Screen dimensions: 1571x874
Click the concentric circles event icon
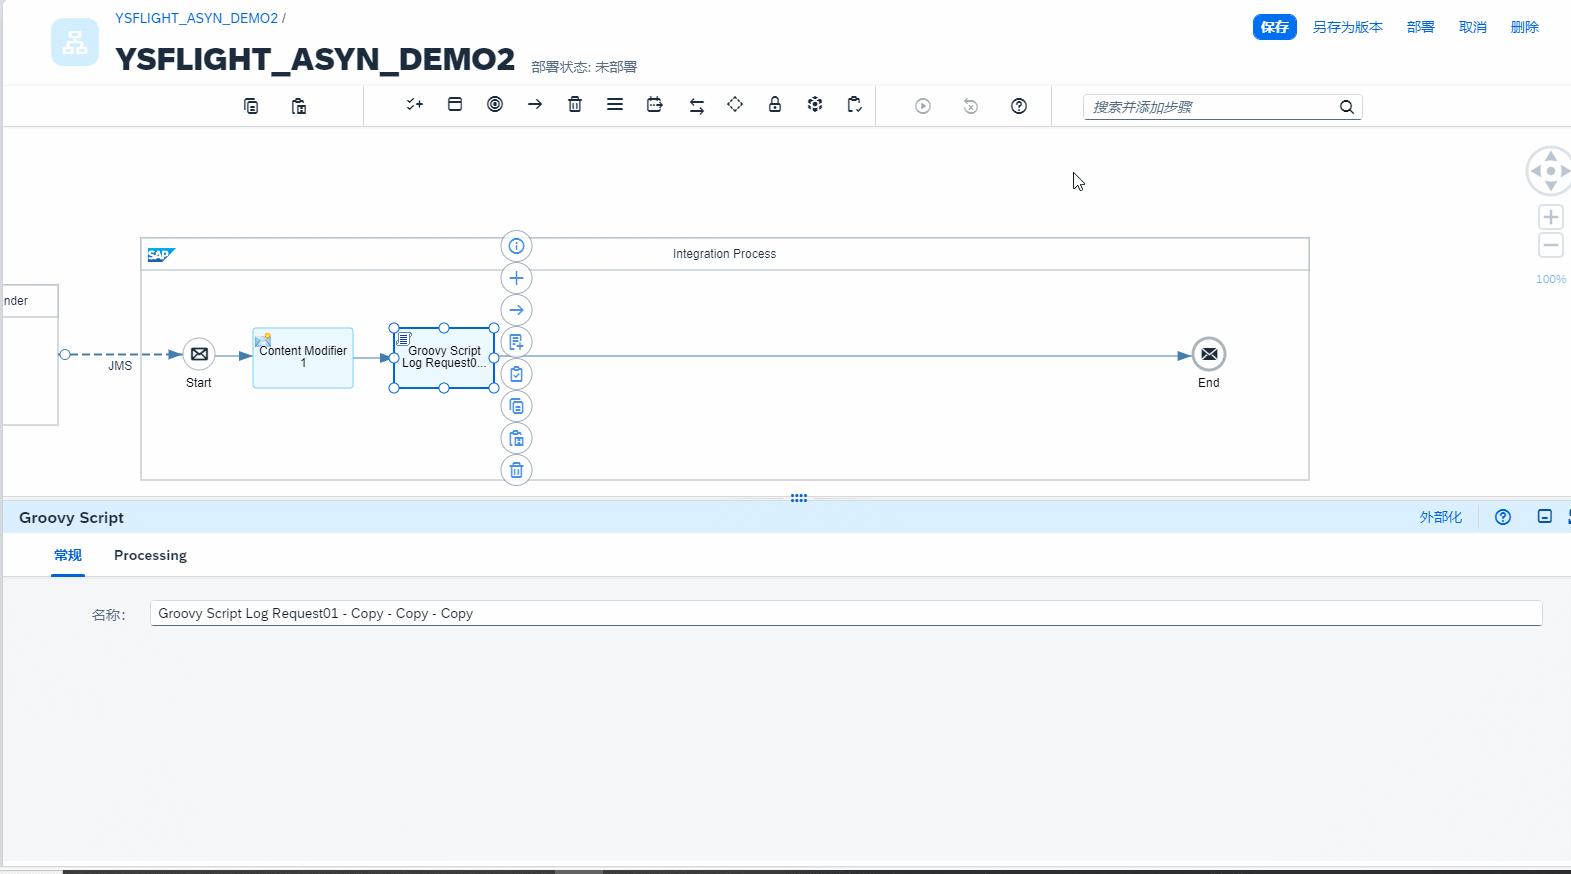[x=495, y=104]
